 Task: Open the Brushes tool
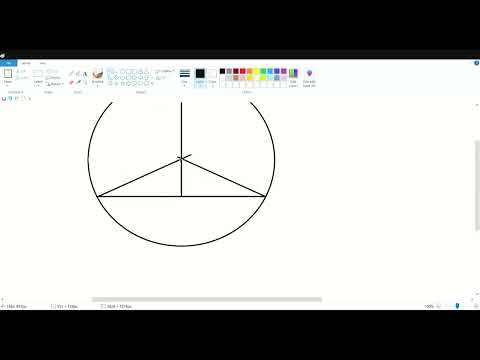pos(98,77)
